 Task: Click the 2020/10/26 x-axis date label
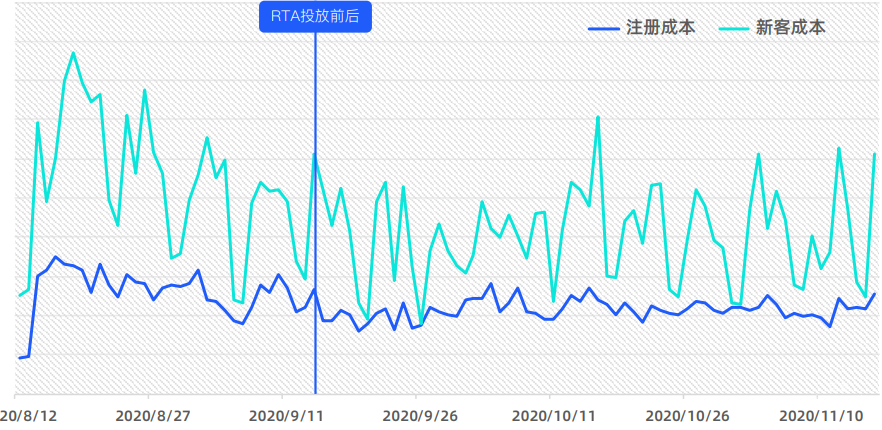[x=687, y=416]
